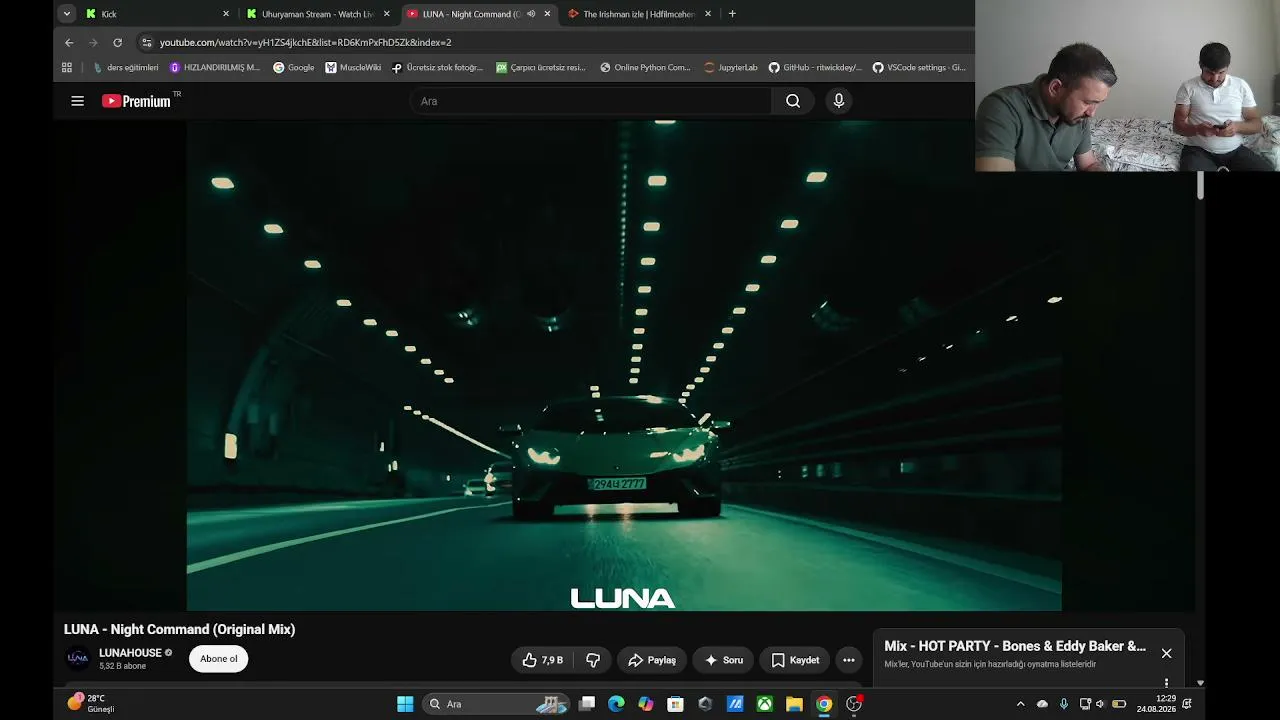Image resolution: width=1280 pixels, height=720 pixels.
Task: Open taskbar clock showing 12:29
Action: coord(1156,704)
